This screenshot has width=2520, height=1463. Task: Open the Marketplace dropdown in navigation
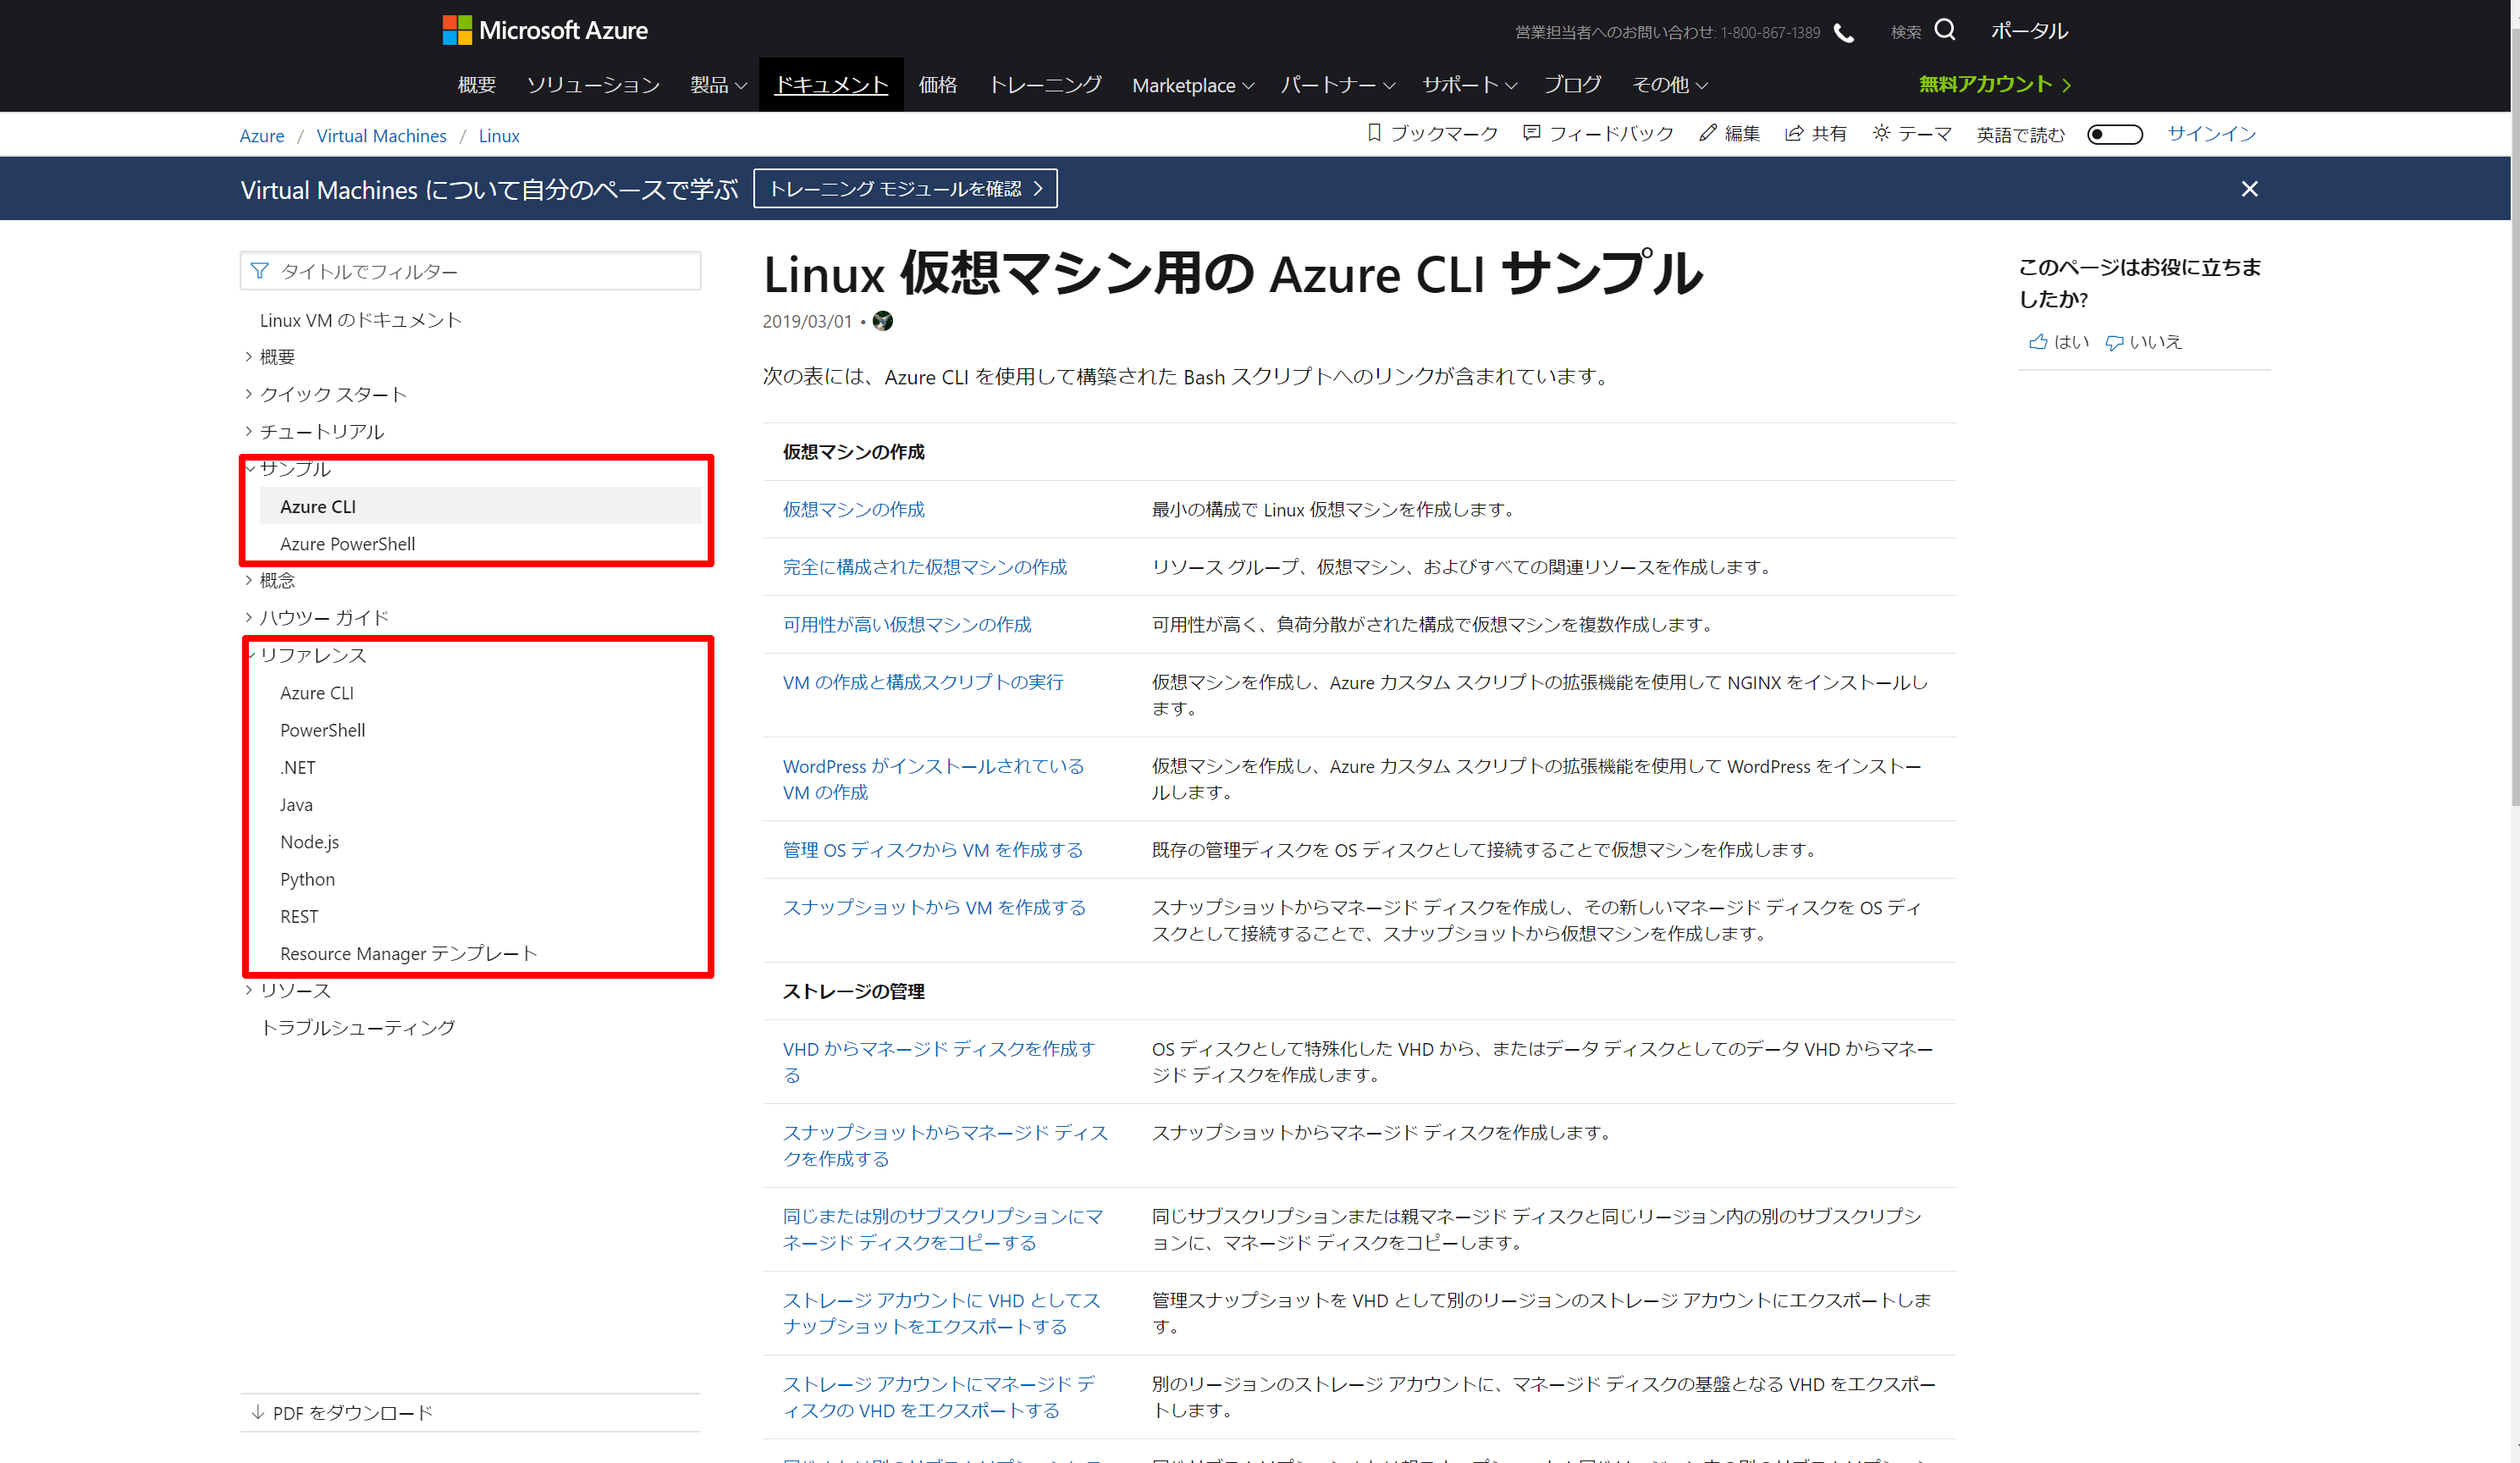1192,86
